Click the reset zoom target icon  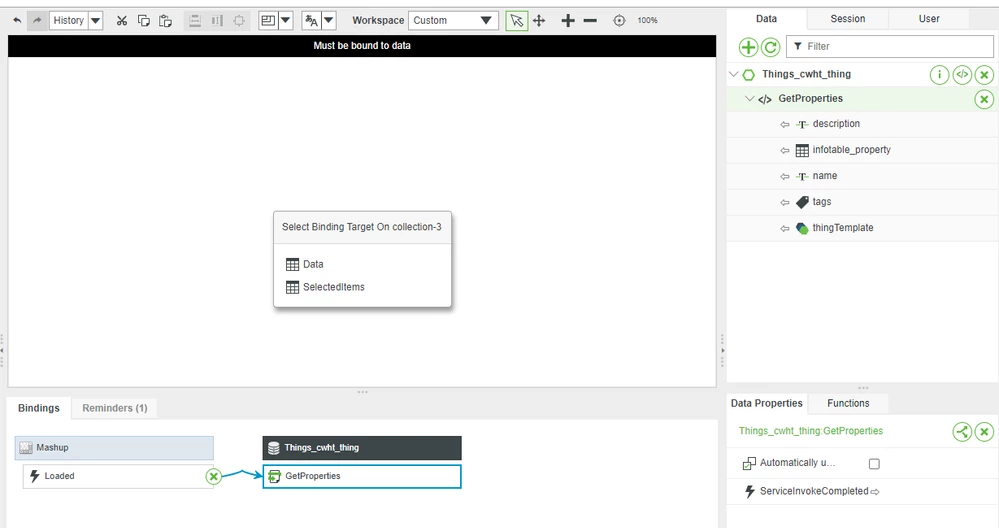619,20
